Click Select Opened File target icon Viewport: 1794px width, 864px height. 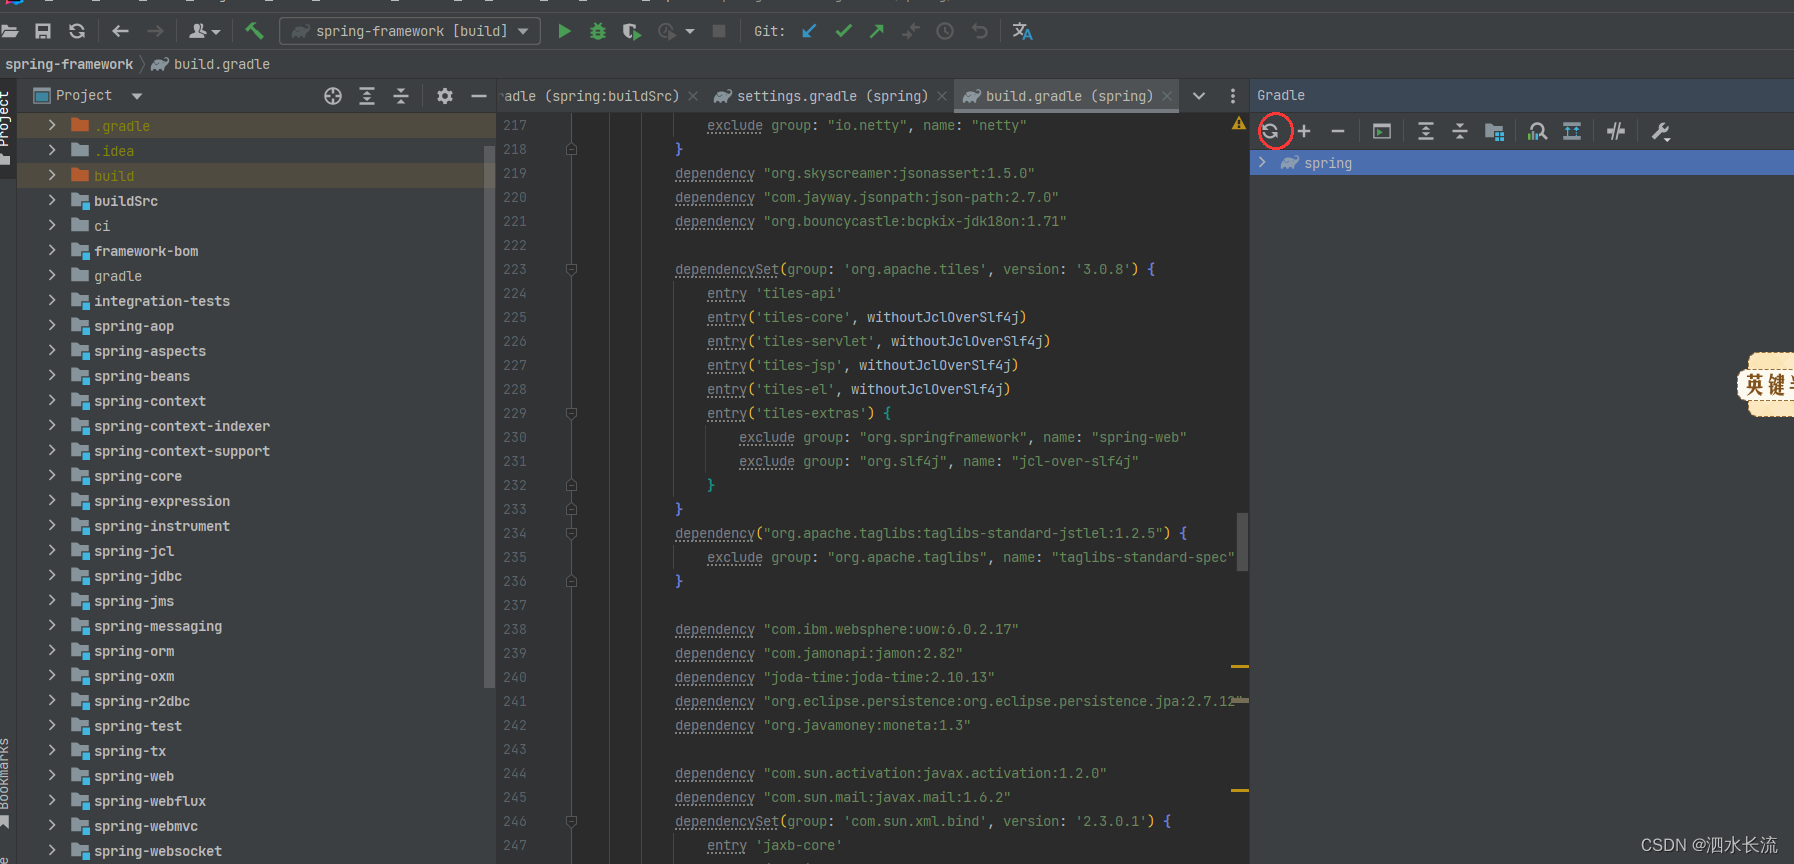click(x=333, y=96)
